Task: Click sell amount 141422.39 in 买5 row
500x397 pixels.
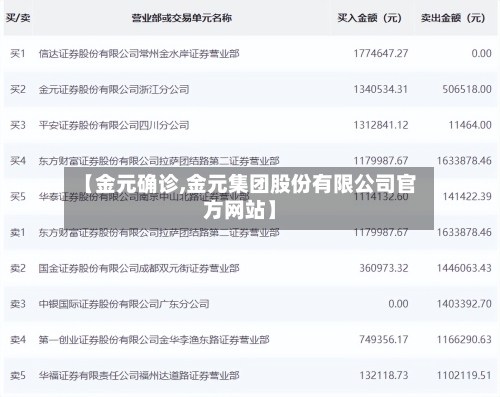Action: coord(467,197)
